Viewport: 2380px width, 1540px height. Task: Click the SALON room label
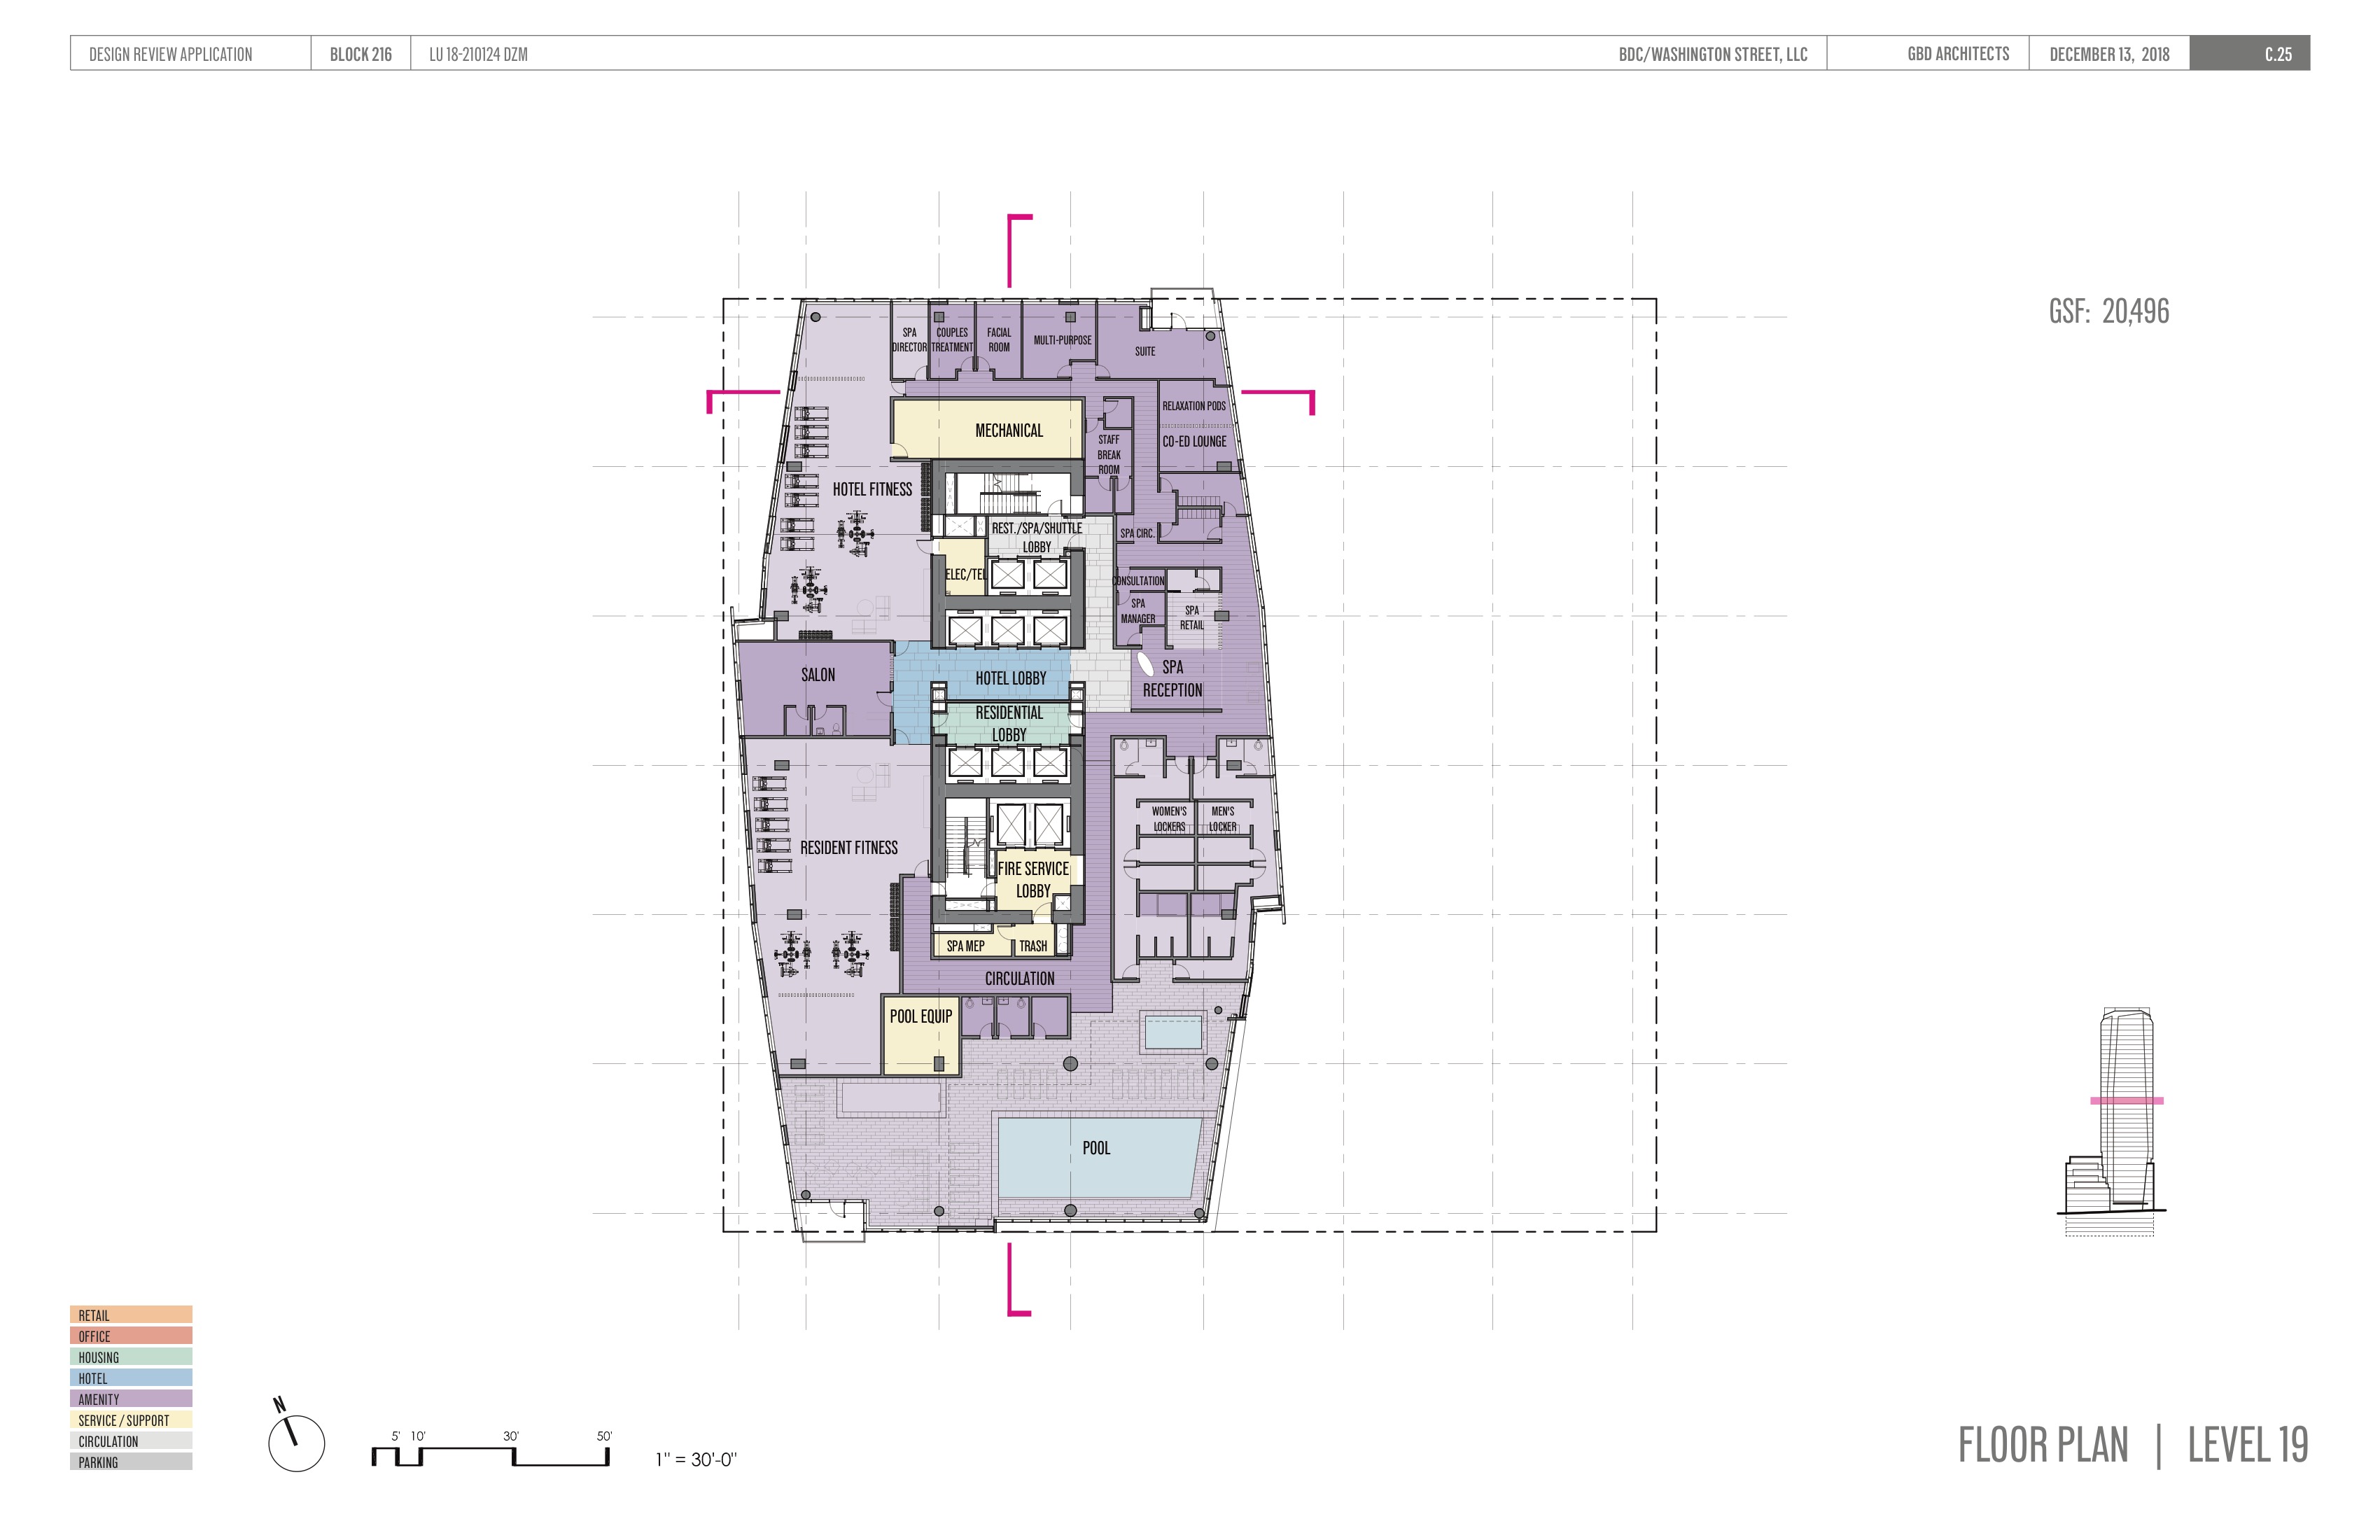click(818, 675)
